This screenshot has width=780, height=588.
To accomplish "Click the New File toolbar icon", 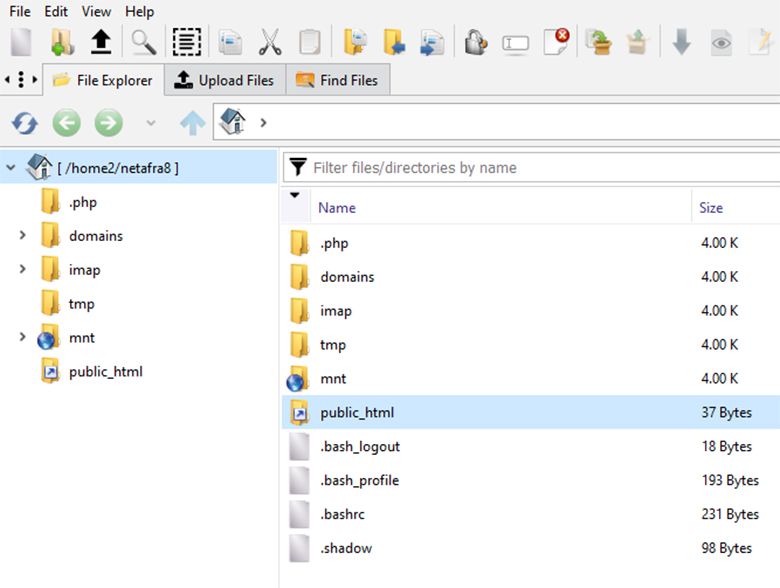I will (x=21, y=42).
